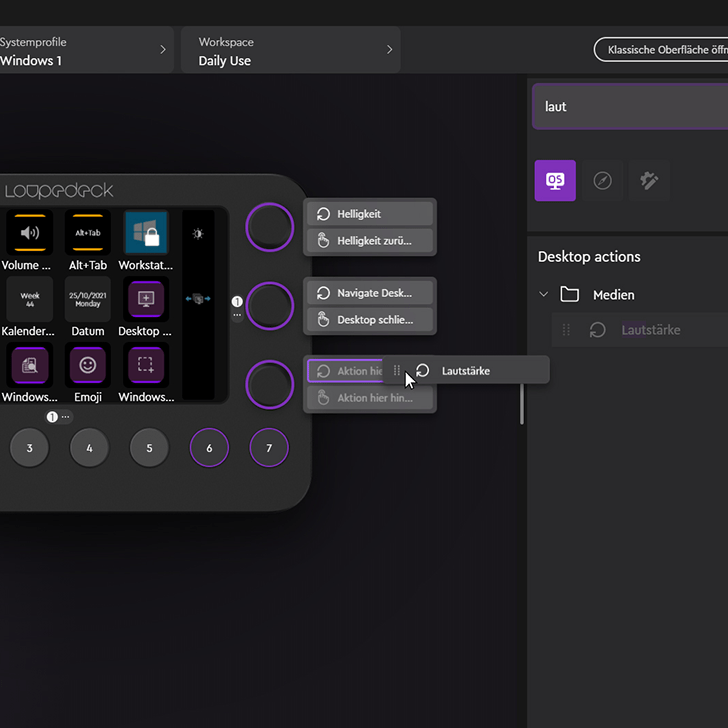Select the Kalender week touch button
Viewport: 728px width, 728px height.
[x=30, y=299]
